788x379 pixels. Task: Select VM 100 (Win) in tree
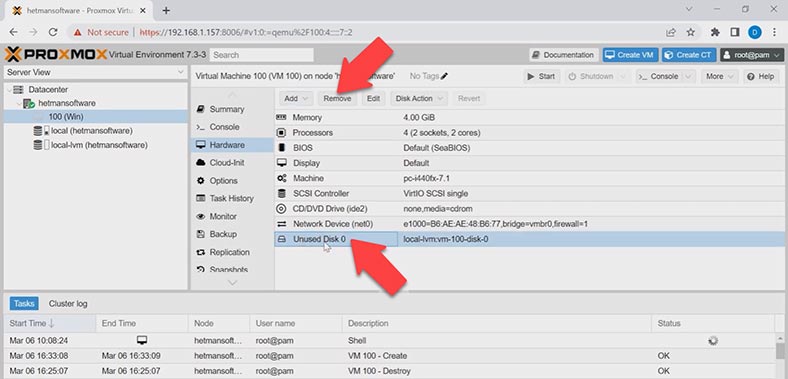[95, 117]
